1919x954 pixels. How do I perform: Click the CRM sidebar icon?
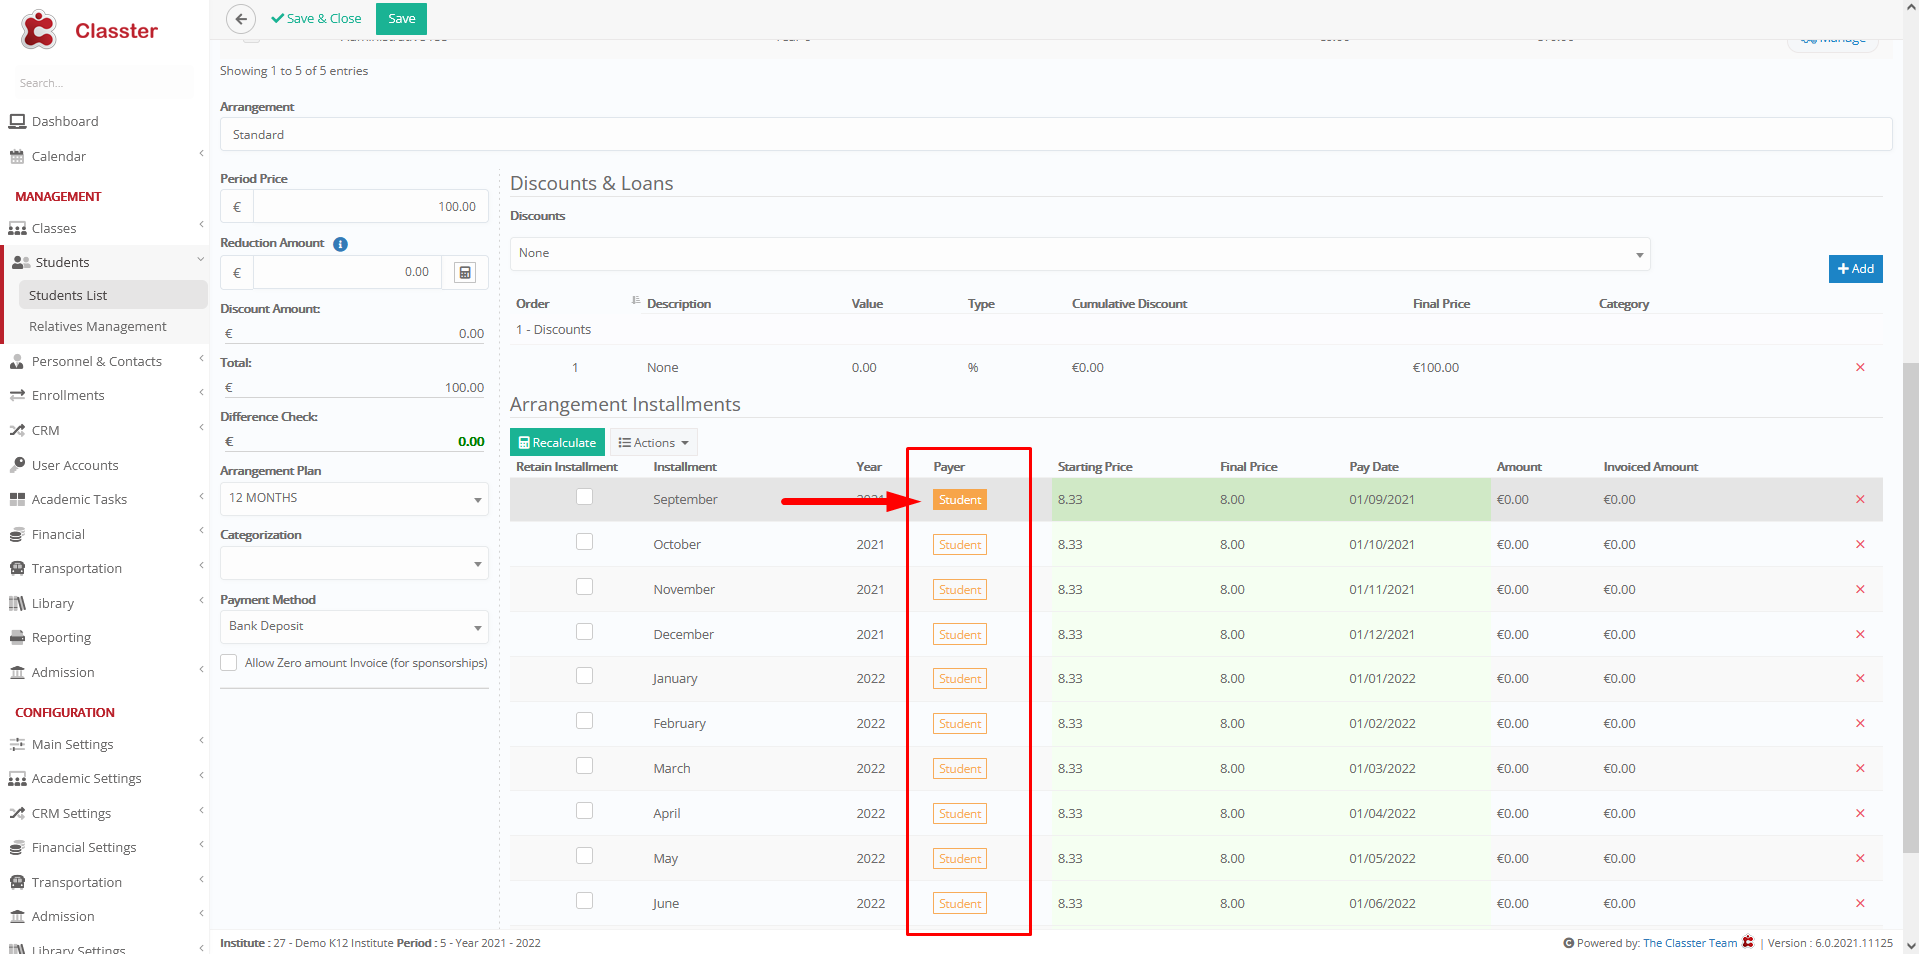pyautogui.click(x=17, y=430)
